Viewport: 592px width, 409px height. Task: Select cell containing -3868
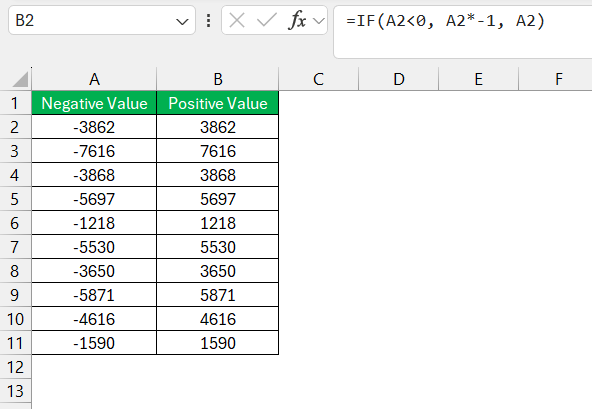click(x=94, y=175)
